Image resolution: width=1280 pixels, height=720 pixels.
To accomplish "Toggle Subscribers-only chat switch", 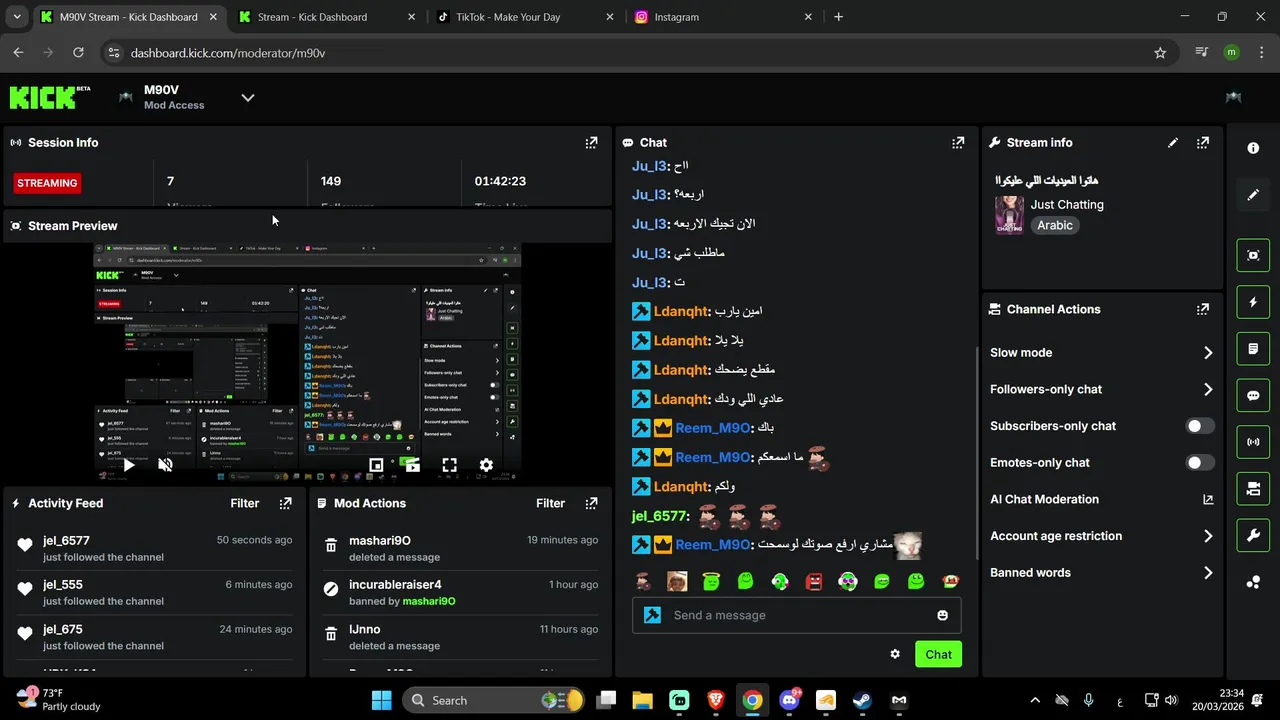I will tap(1200, 426).
